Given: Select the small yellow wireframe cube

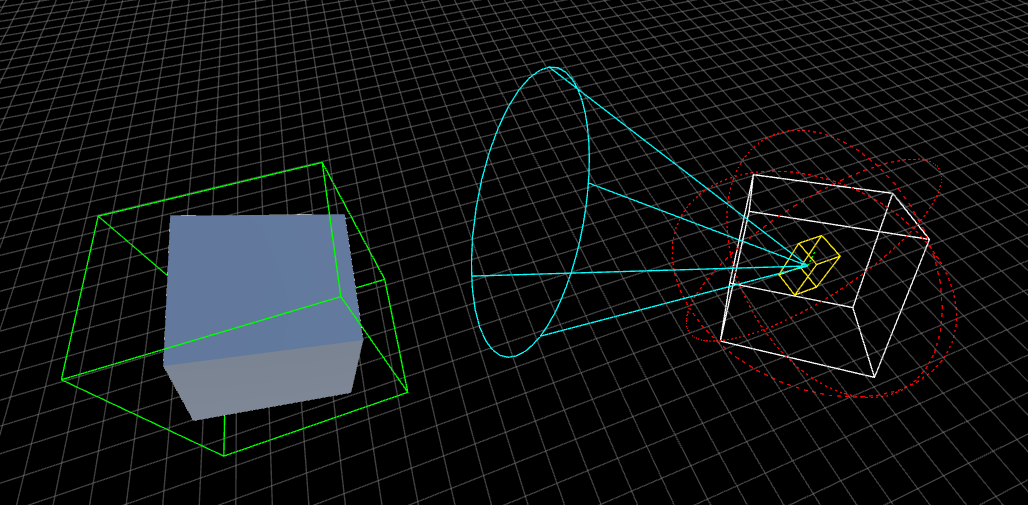Looking at the screenshot, I should point(810,265).
